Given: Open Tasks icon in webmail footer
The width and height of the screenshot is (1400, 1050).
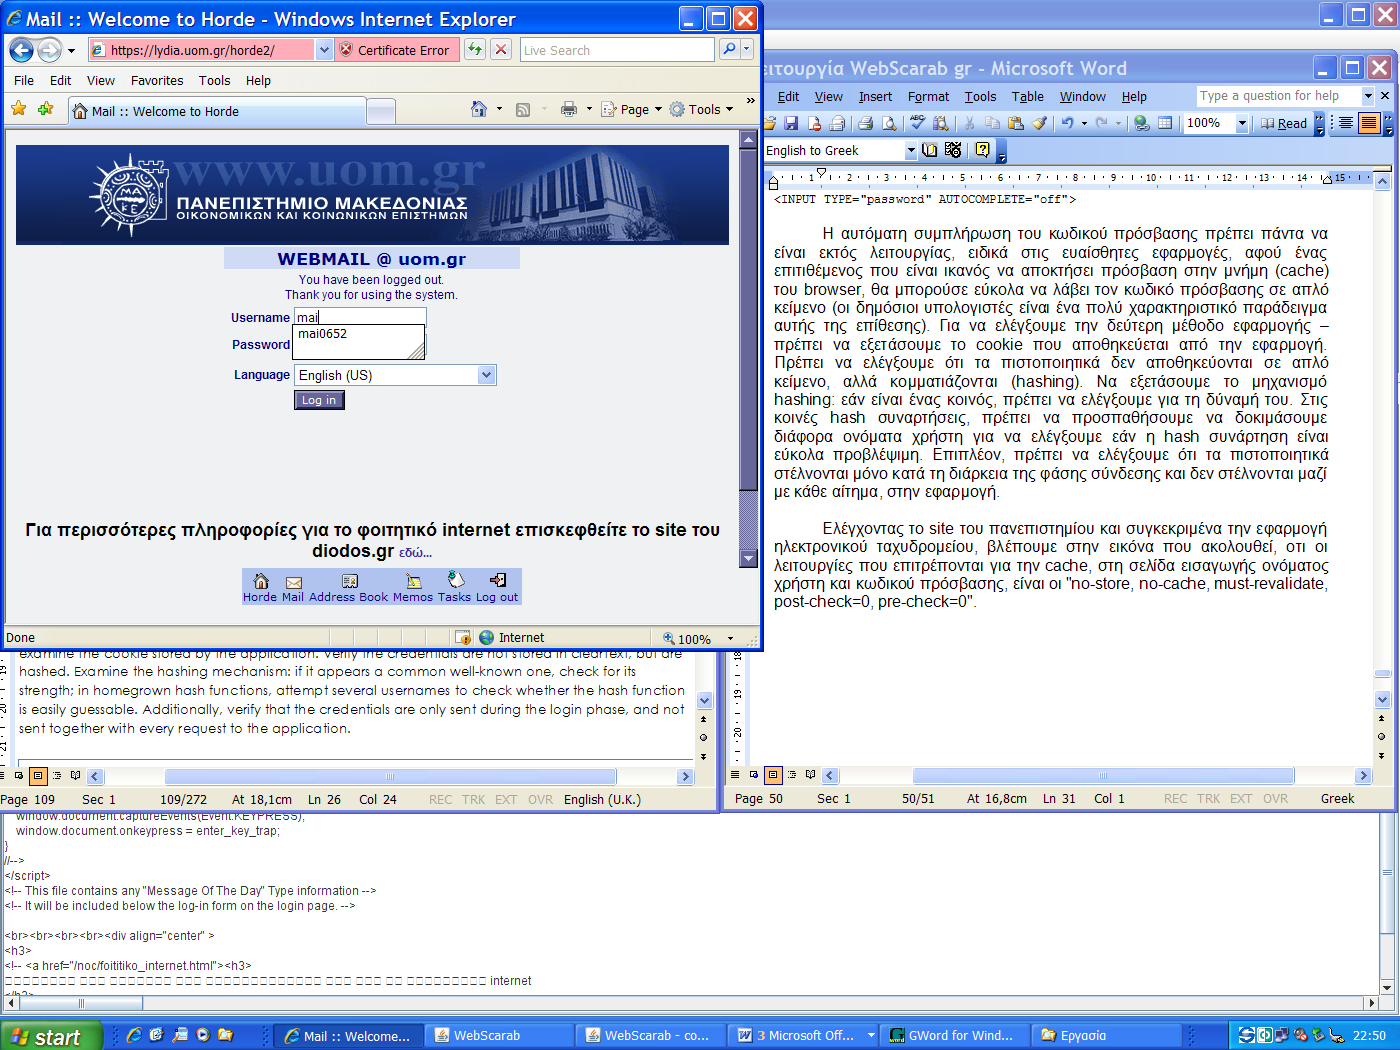Looking at the screenshot, I should click(456, 580).
